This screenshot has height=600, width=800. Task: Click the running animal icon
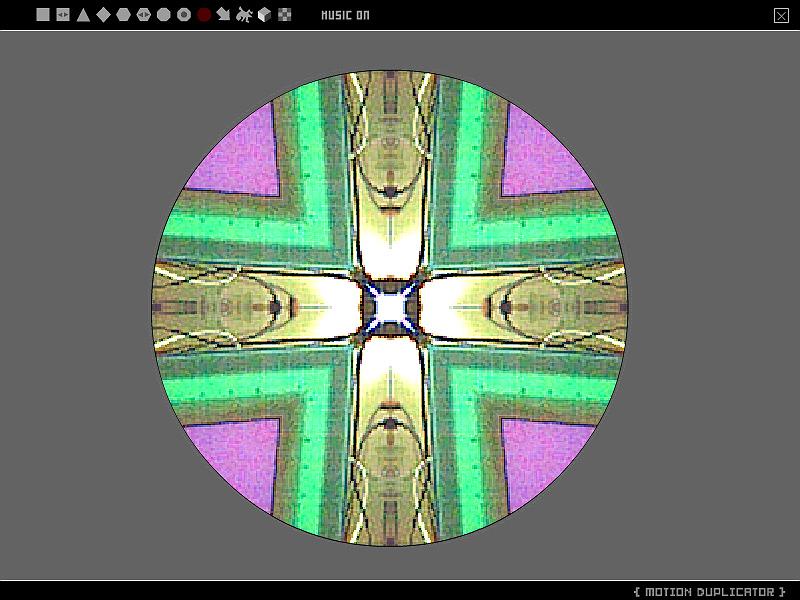(x=244, y=15)
